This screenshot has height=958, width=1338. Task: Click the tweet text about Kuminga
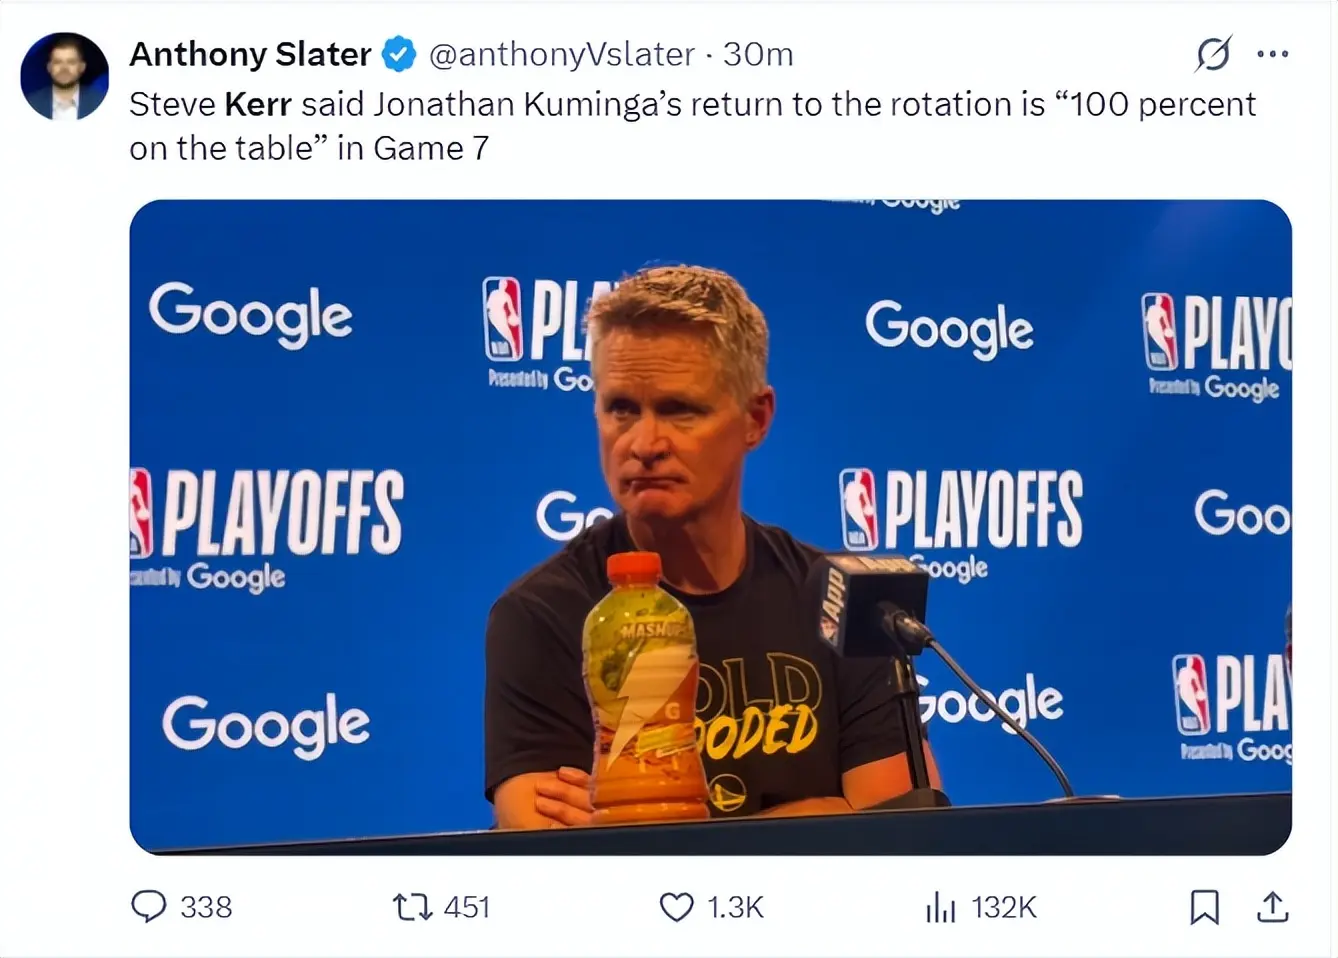tap(692, 126)
